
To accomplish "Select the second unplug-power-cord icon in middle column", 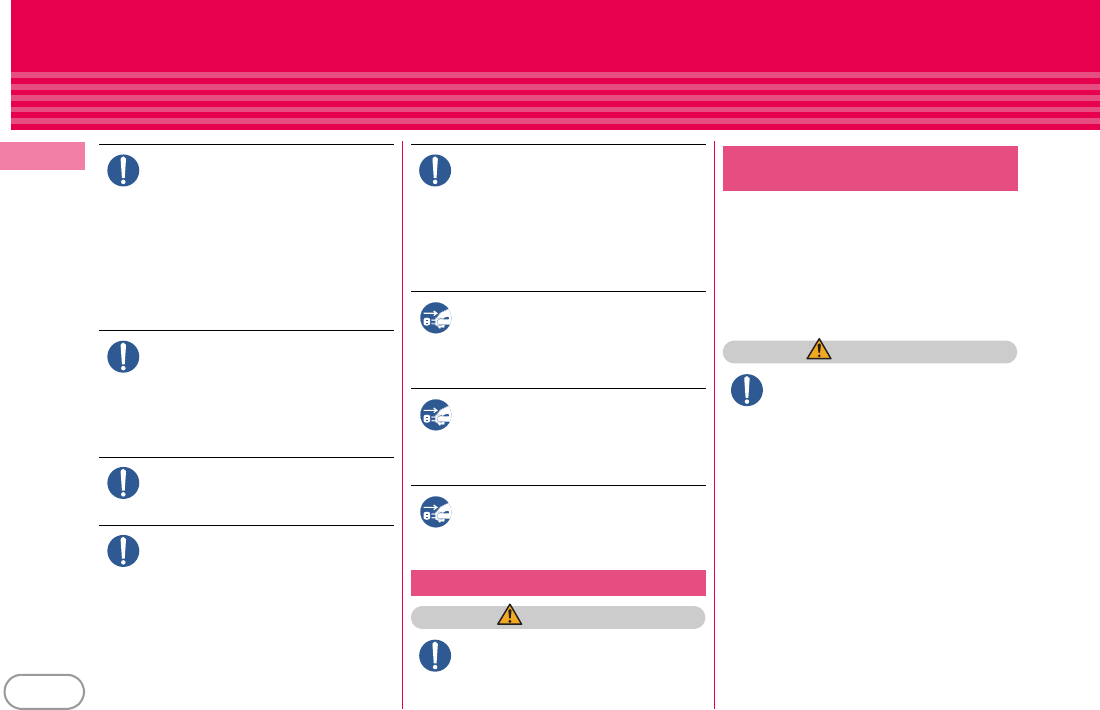I will pos(436,415).
